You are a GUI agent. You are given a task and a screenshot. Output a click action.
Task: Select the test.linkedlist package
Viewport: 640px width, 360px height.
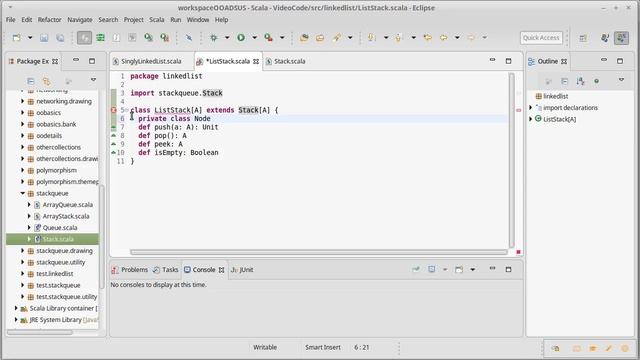tap(55, 274)
